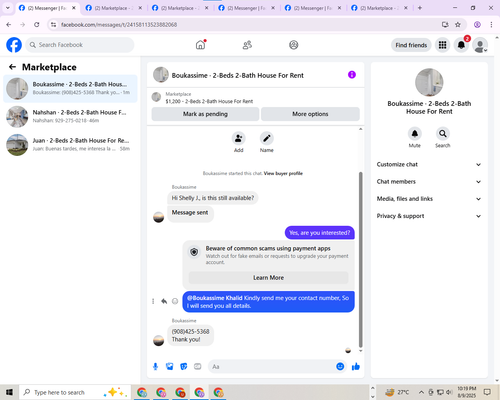This screenshot has height=400, width=500.
Task: Click Mark as pending button
Action: (x=205, y=114)
